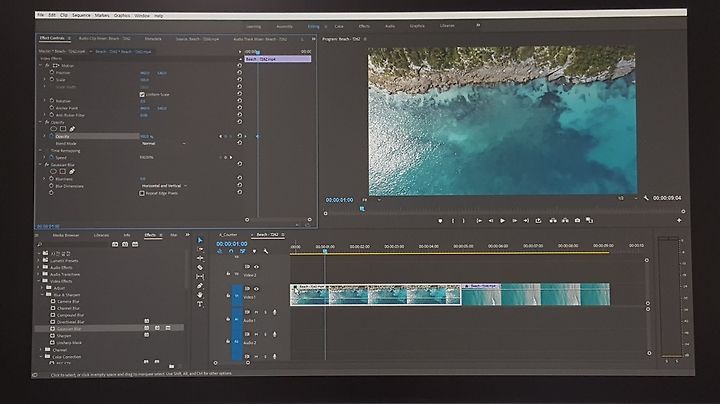Solo the Audio 2 track
This screenshot has height=404, width=720.
tap(265, 334)
